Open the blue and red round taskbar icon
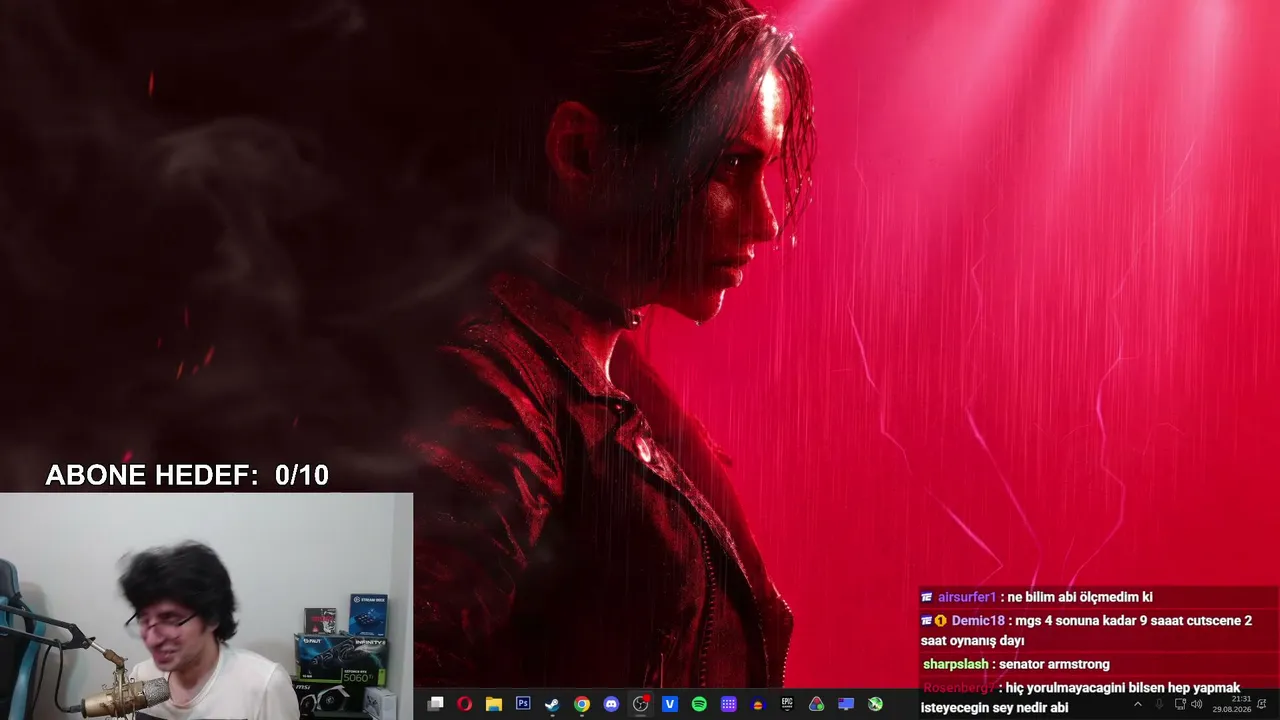The height and width of the screenshot is (720, 1280). 758,704
